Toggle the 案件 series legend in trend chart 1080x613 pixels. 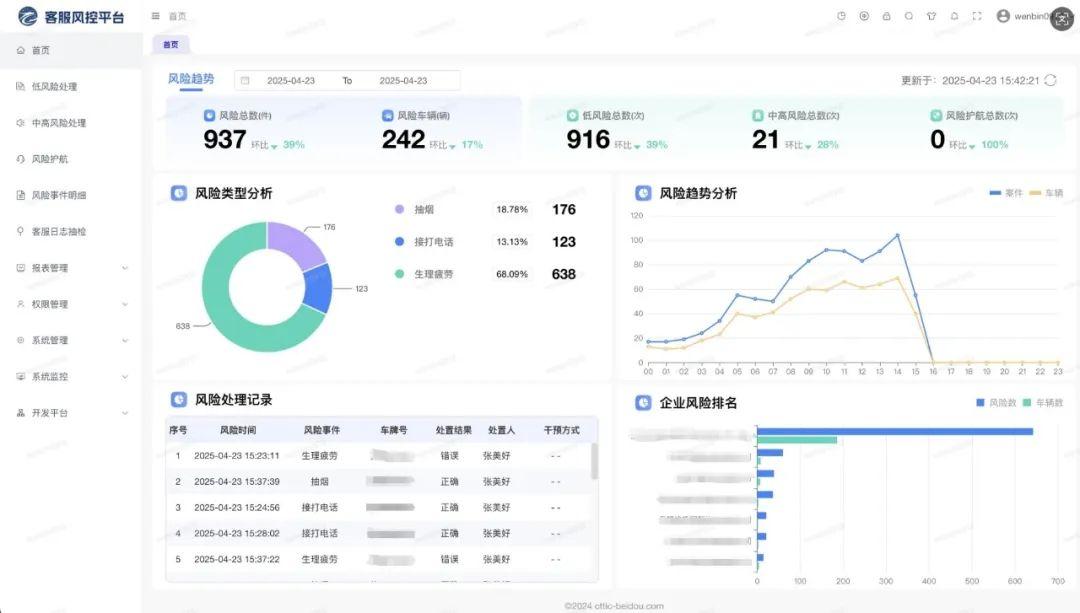point(1006,193)
